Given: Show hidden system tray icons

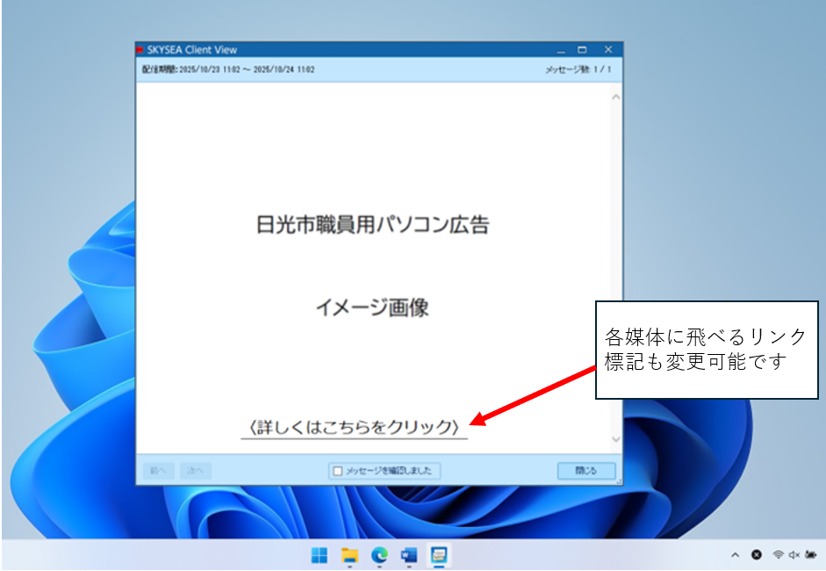Looking at the screenshot, I should coord(735,555).
